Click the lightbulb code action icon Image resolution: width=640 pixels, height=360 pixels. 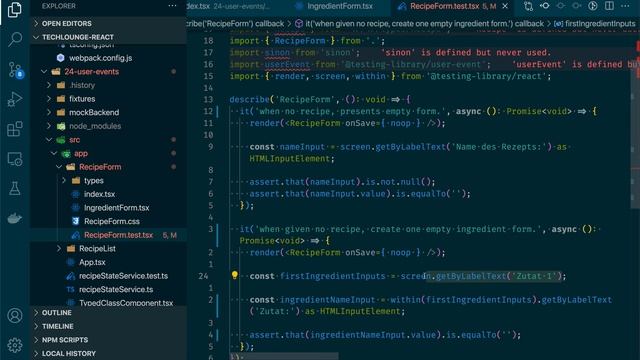234,275
